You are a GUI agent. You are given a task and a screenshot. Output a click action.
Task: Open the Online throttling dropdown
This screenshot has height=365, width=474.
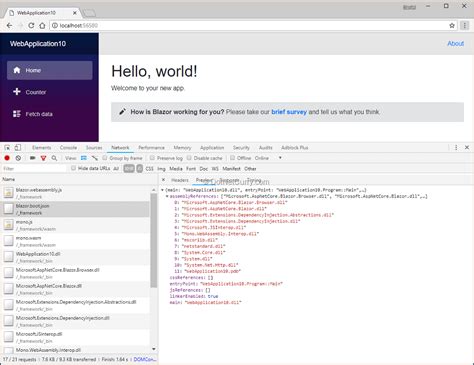click(269, 158)
